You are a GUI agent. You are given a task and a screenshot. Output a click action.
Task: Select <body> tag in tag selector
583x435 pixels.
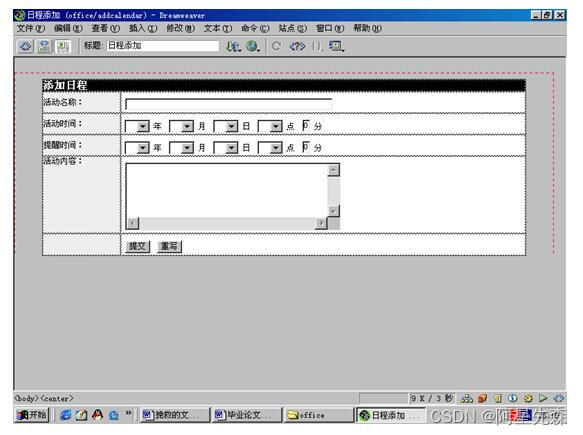pyautogui.click(x=27, y=399)
